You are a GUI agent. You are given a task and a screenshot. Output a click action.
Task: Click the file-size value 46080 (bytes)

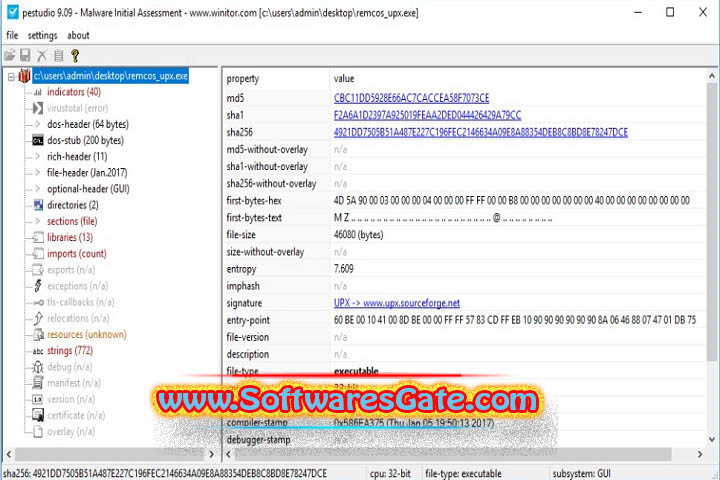358,235
